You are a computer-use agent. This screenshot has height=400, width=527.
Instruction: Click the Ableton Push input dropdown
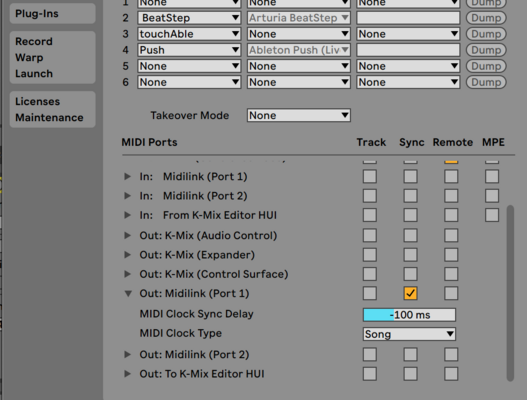[299, 50]
